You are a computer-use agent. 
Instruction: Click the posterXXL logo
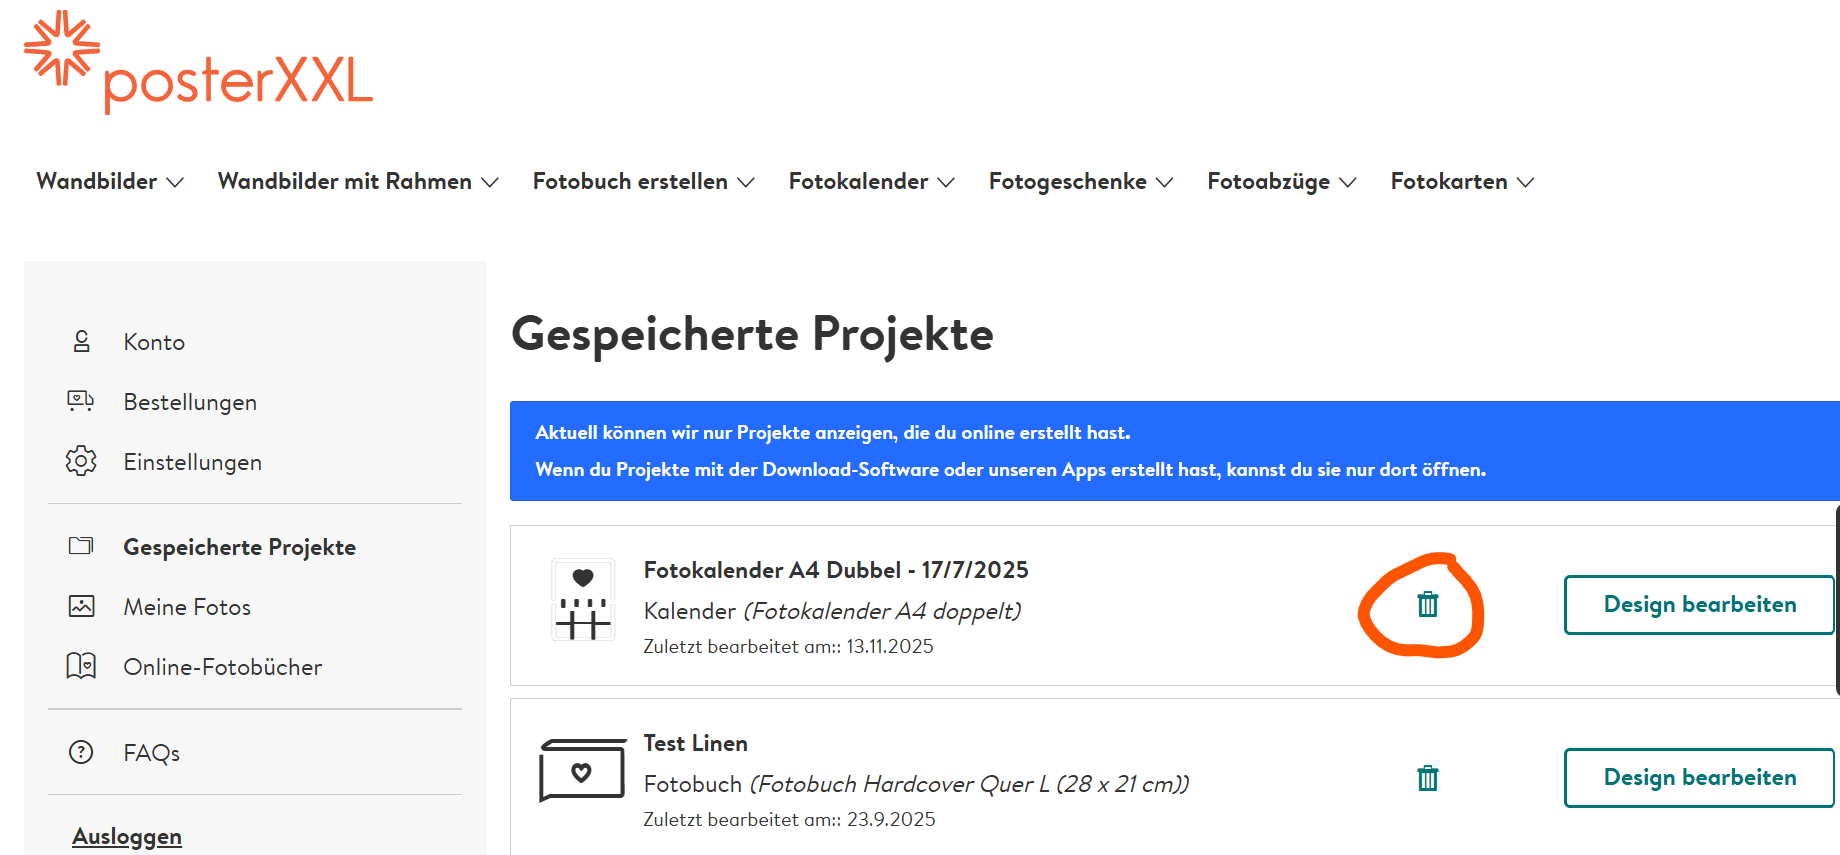pyautogui.click(x=198, y=63)
